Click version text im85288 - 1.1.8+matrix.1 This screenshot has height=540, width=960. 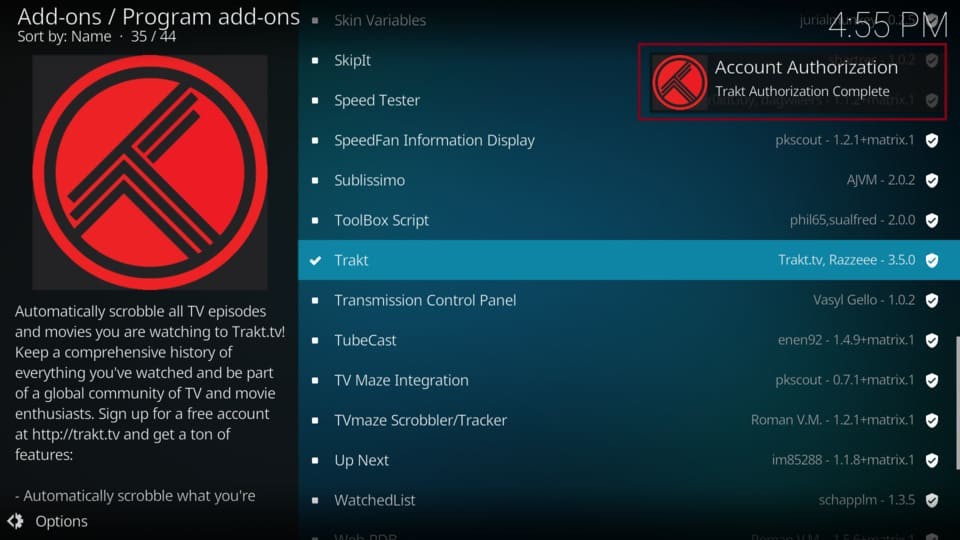pos(843,460)
